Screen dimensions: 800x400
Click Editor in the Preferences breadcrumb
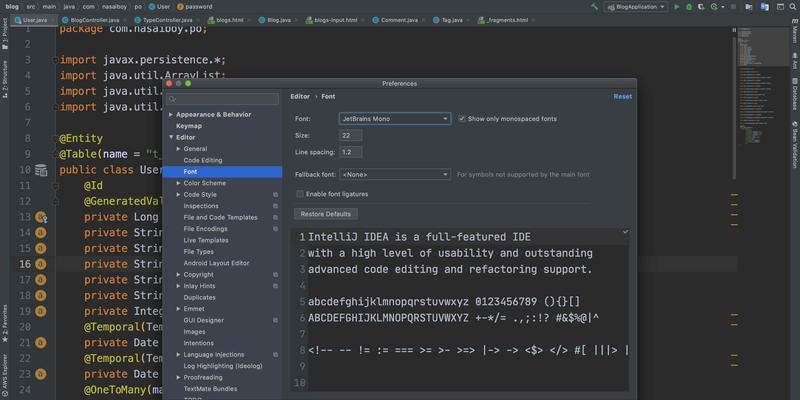pos(300,96)
